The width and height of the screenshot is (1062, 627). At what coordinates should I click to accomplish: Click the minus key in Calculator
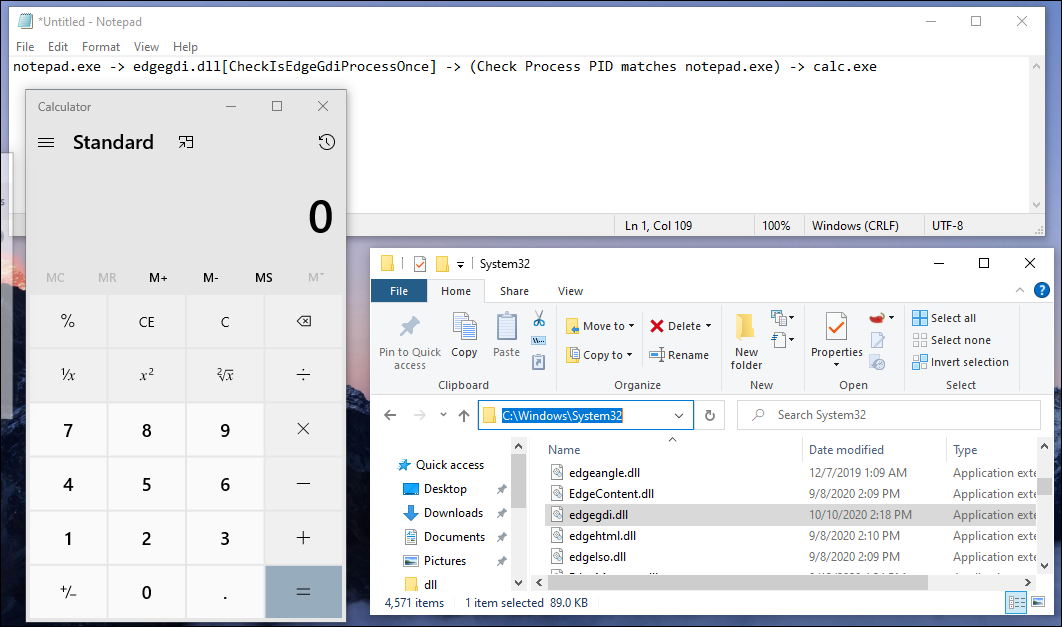(303, 483)
